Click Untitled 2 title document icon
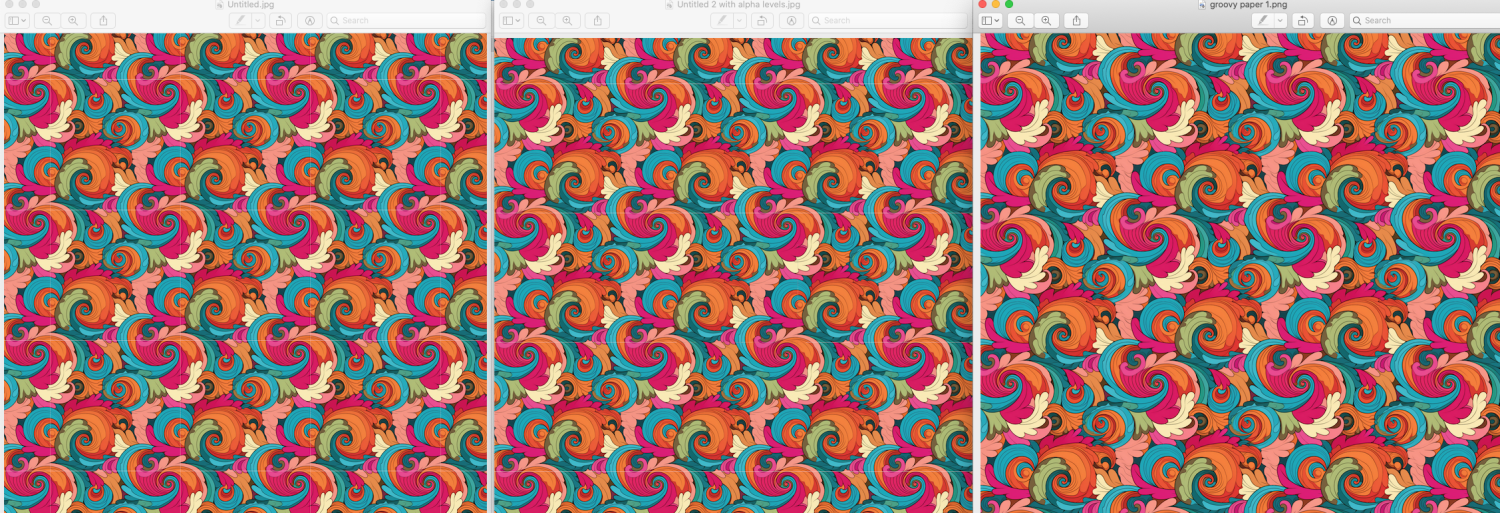1500x513 pixels. click(x=669, y=5)
